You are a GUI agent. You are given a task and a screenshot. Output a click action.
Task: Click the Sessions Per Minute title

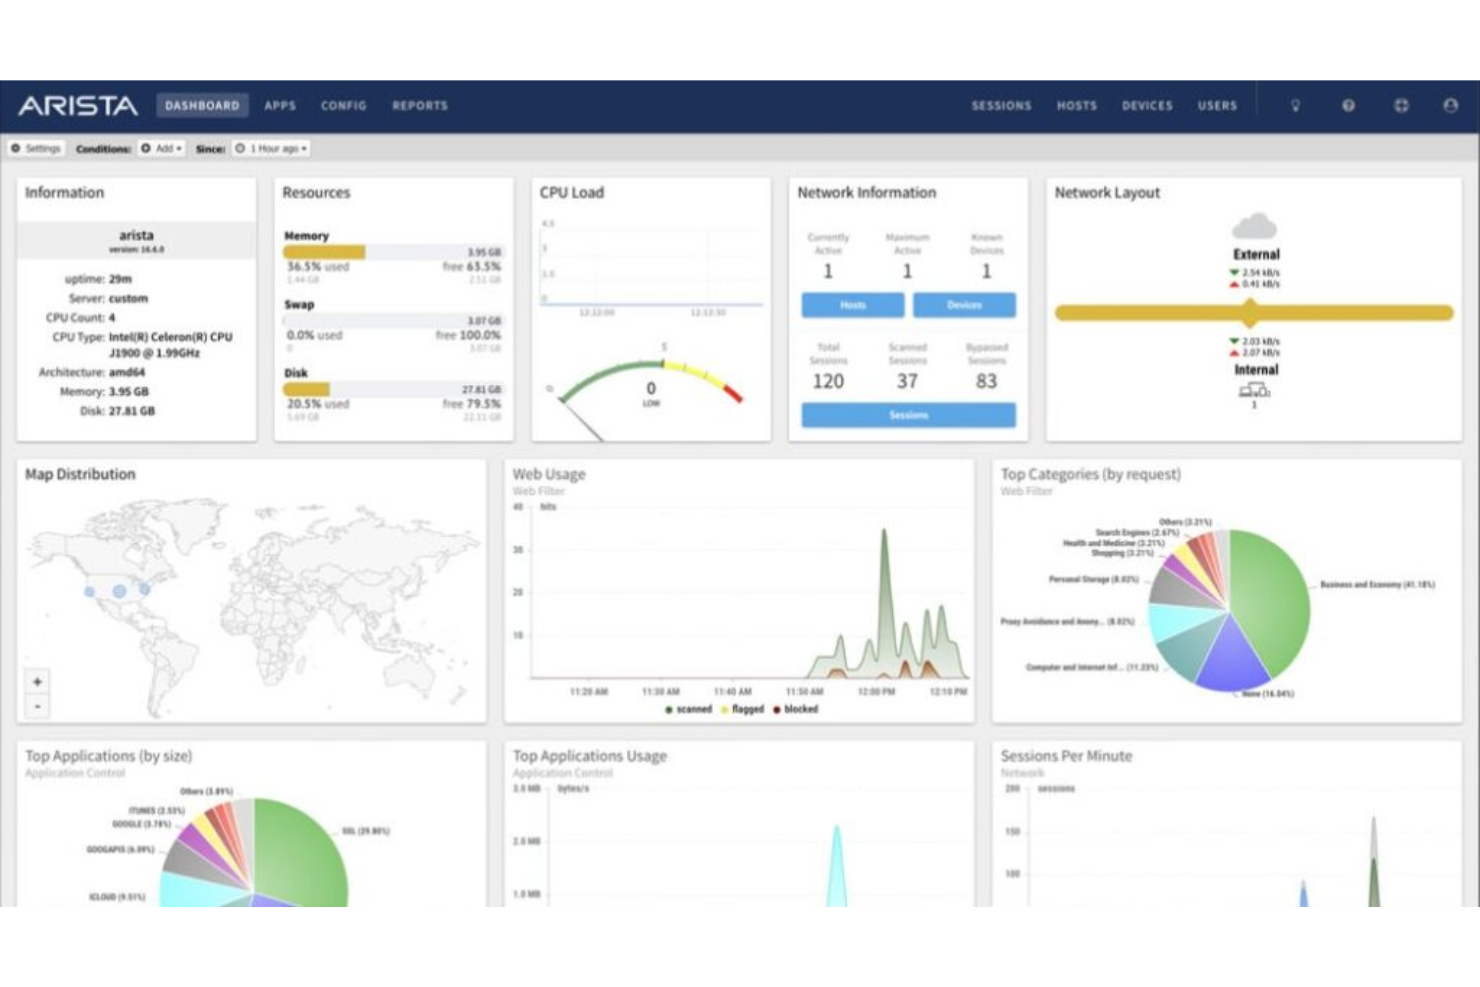[1066, 756]
